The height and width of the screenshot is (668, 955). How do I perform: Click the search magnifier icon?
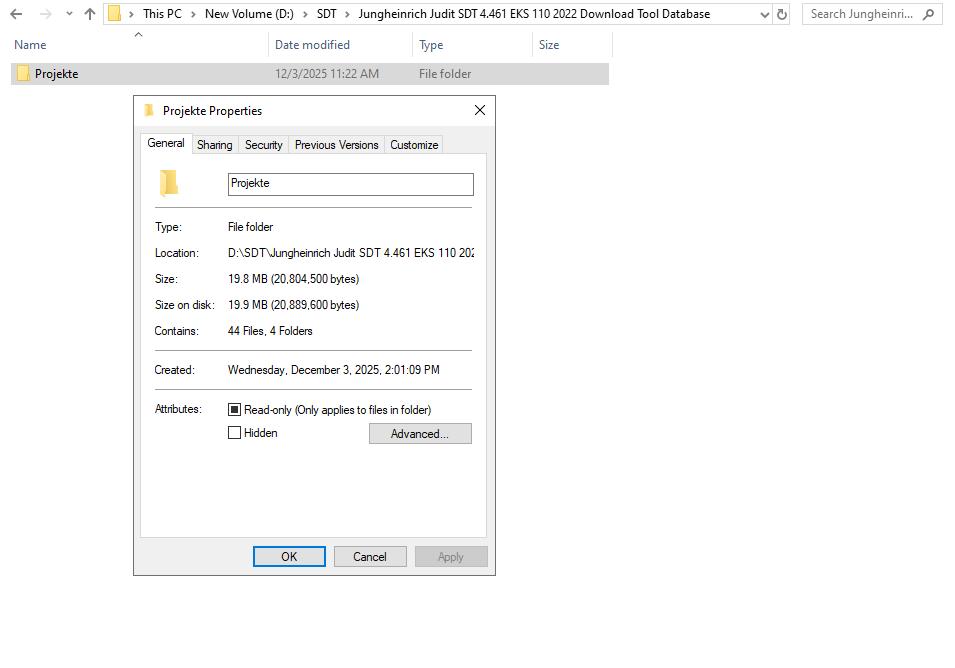(928, 14)
